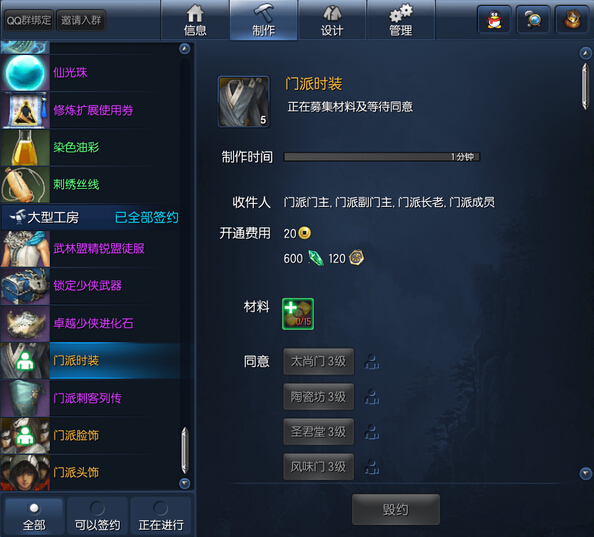
Task: Click the 制作时间 progress bar
Action: 382,157
